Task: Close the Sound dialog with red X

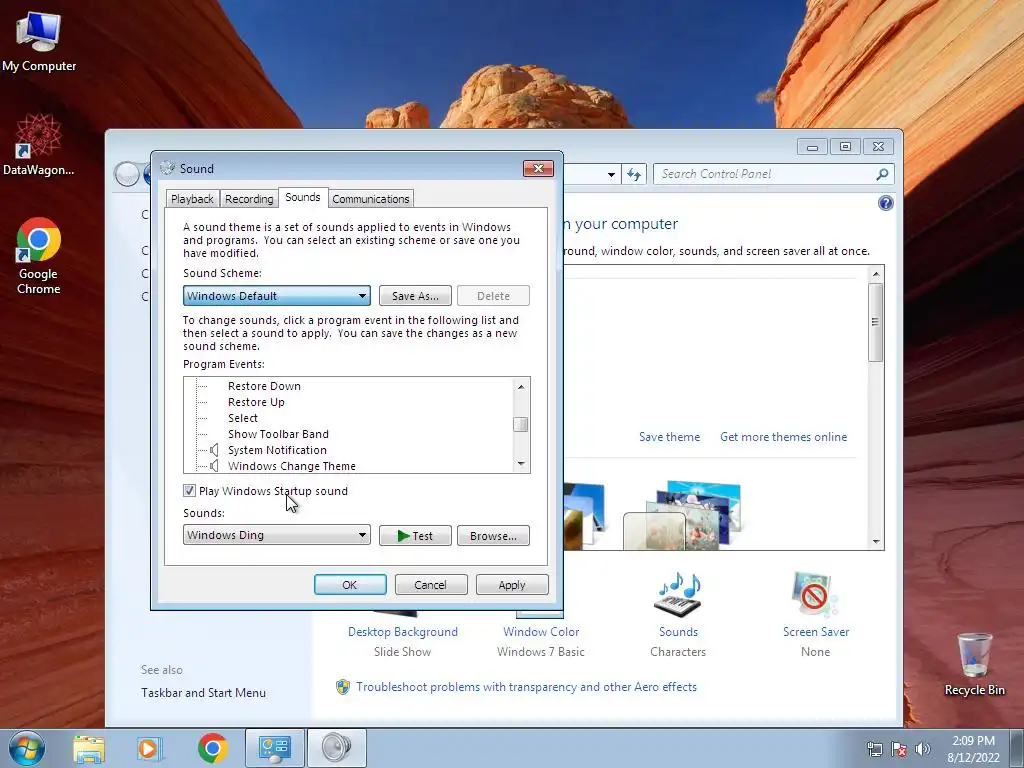Action: 538,168
